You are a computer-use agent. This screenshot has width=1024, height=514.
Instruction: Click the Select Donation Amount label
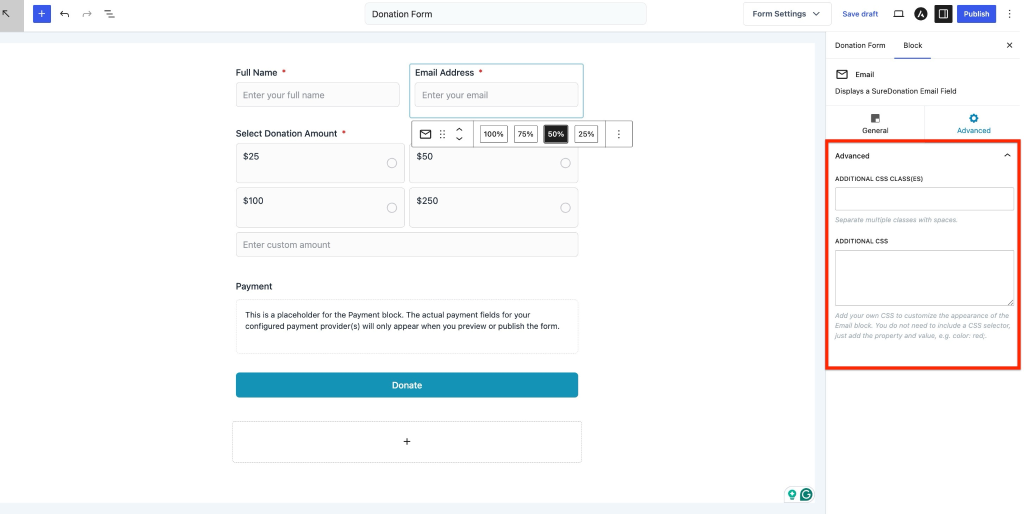pyautogui.click(x=287, y=133)
